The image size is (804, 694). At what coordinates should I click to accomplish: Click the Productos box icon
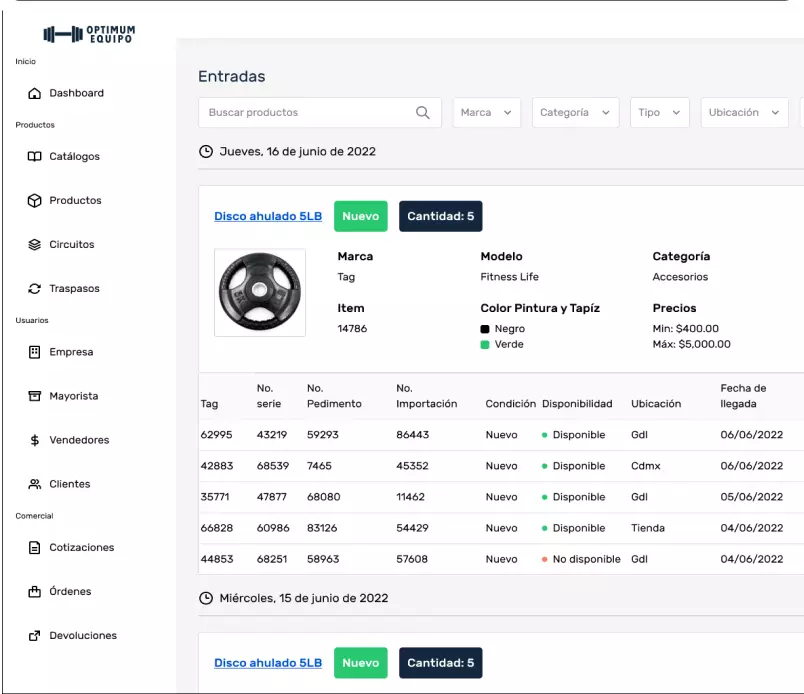(x=35, y=200)
